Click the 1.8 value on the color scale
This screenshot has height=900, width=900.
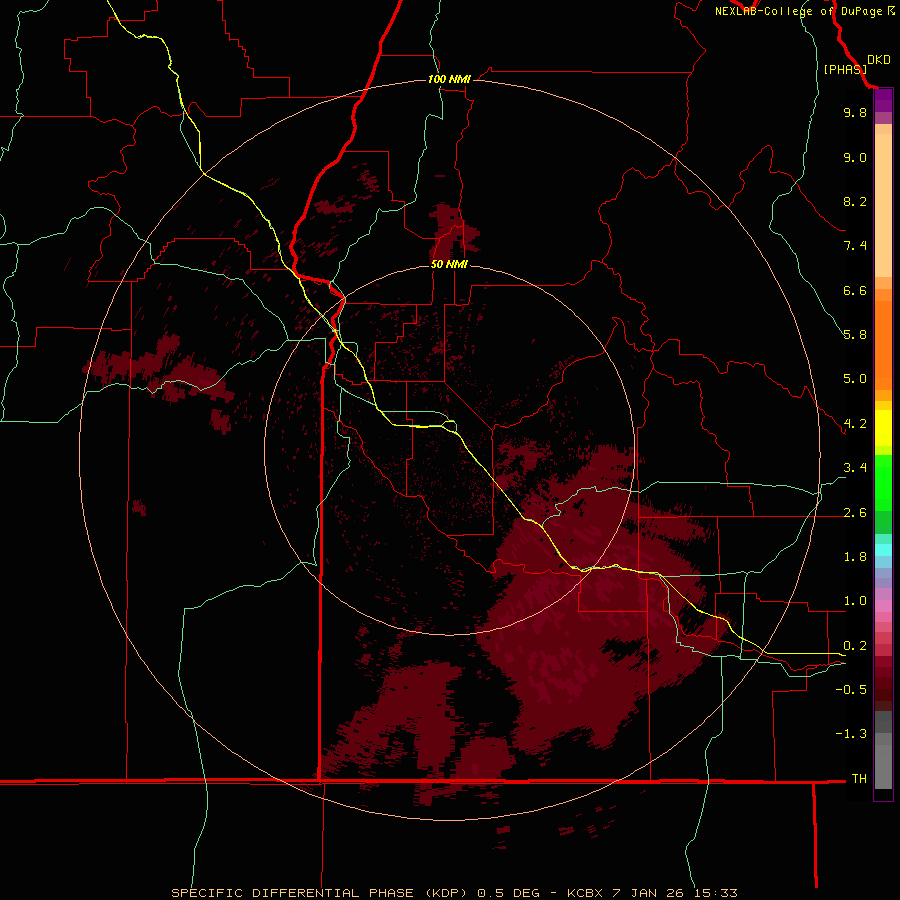tap(855, 557)
